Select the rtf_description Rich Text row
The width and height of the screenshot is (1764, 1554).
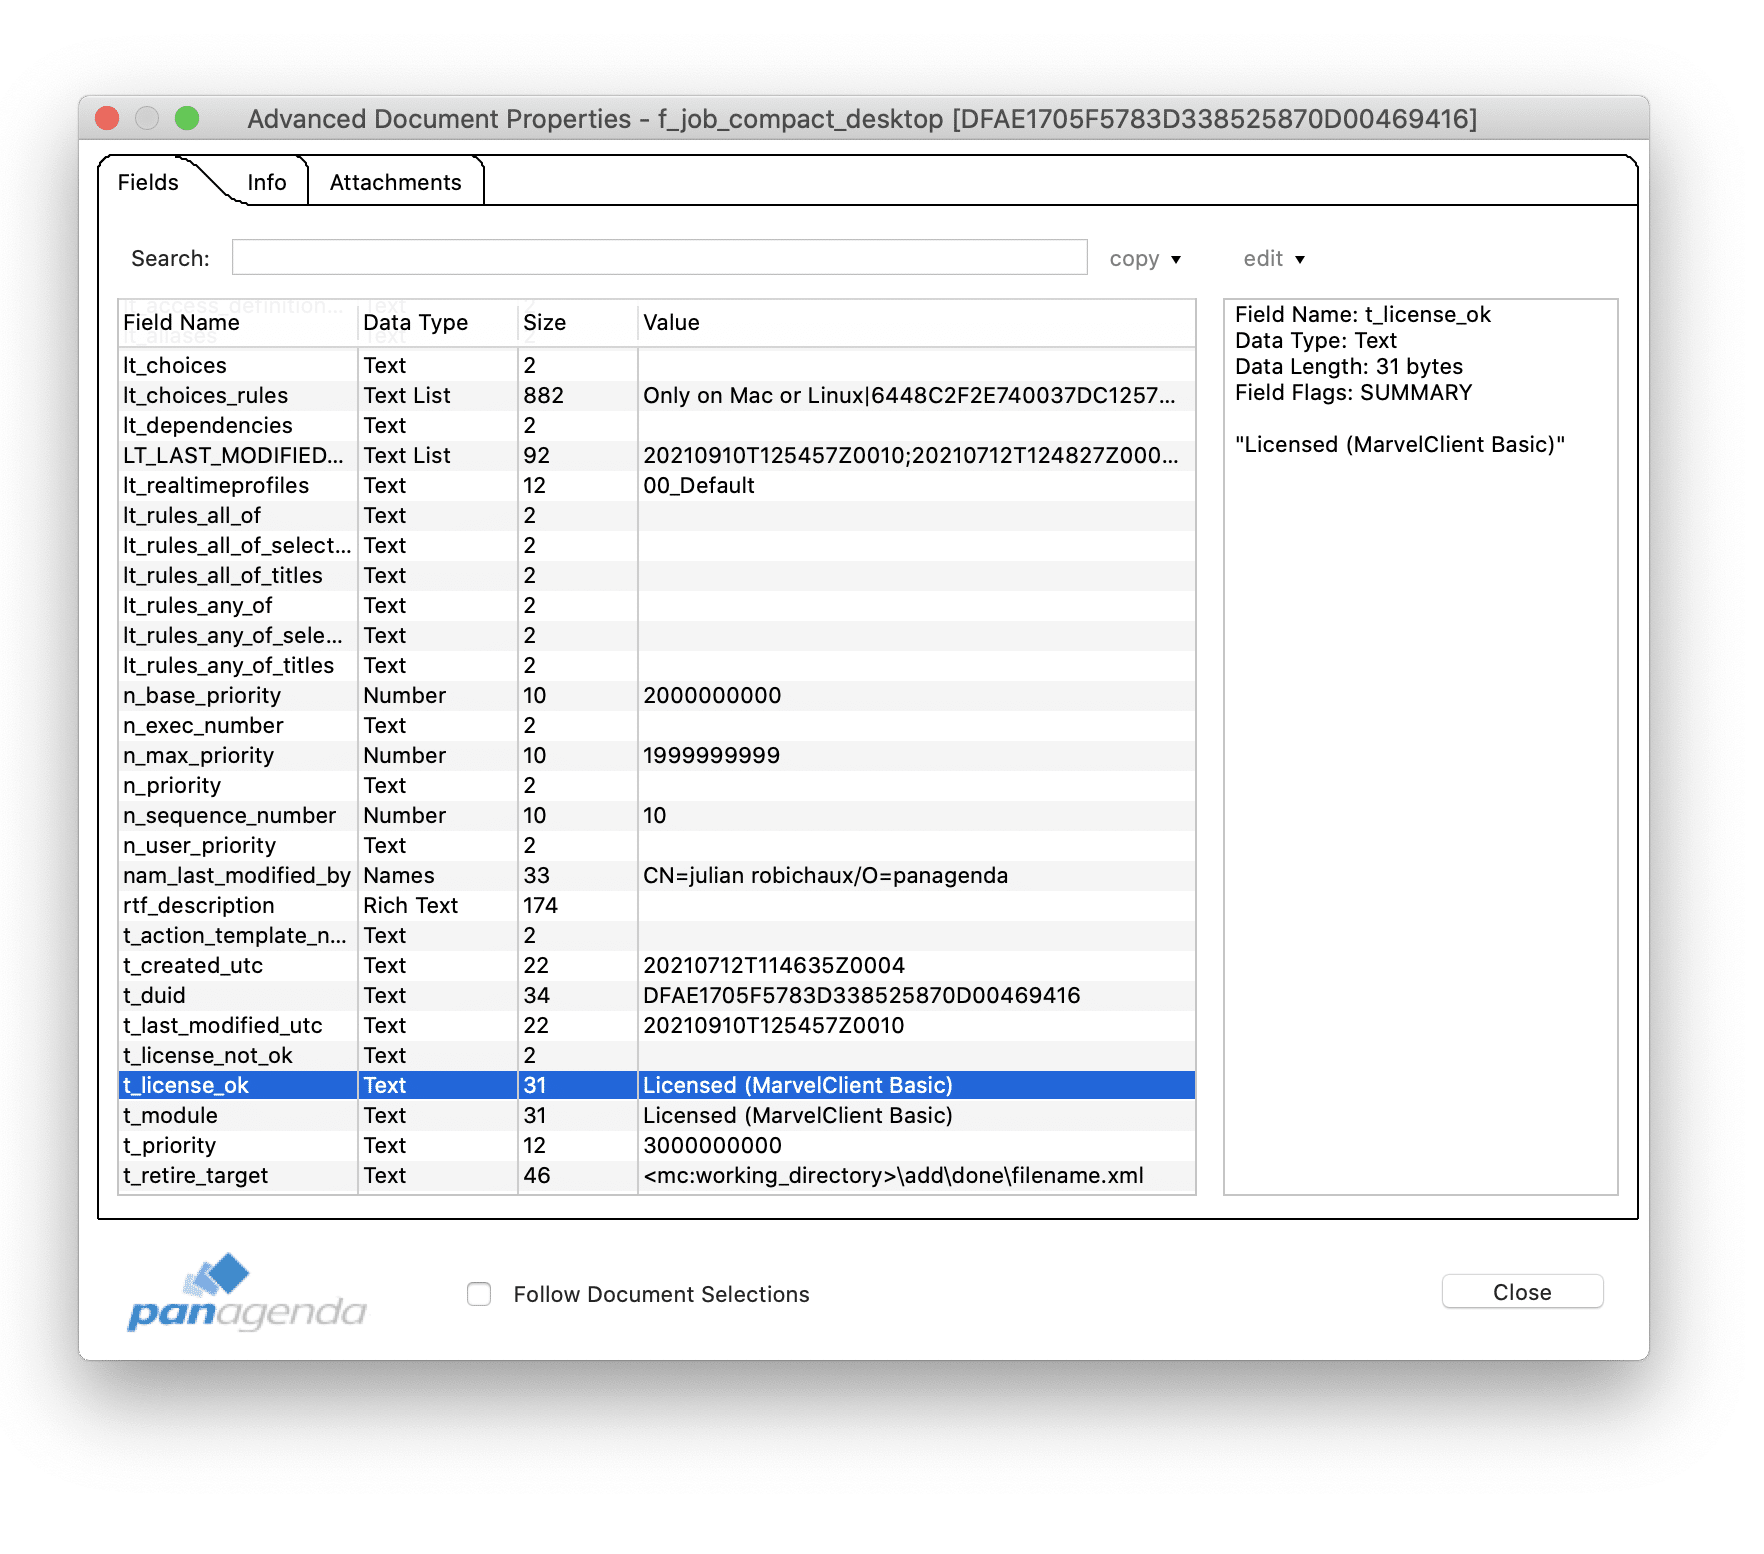(x=656, y=905)
